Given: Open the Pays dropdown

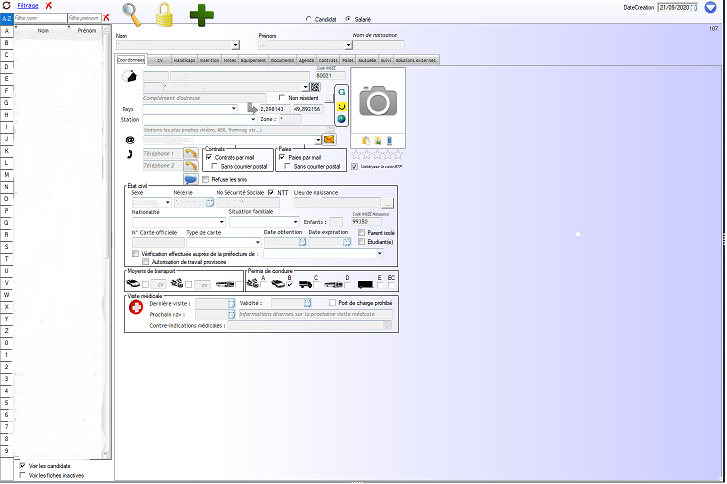Looking at the screenshot, I should tap(233, 108).
